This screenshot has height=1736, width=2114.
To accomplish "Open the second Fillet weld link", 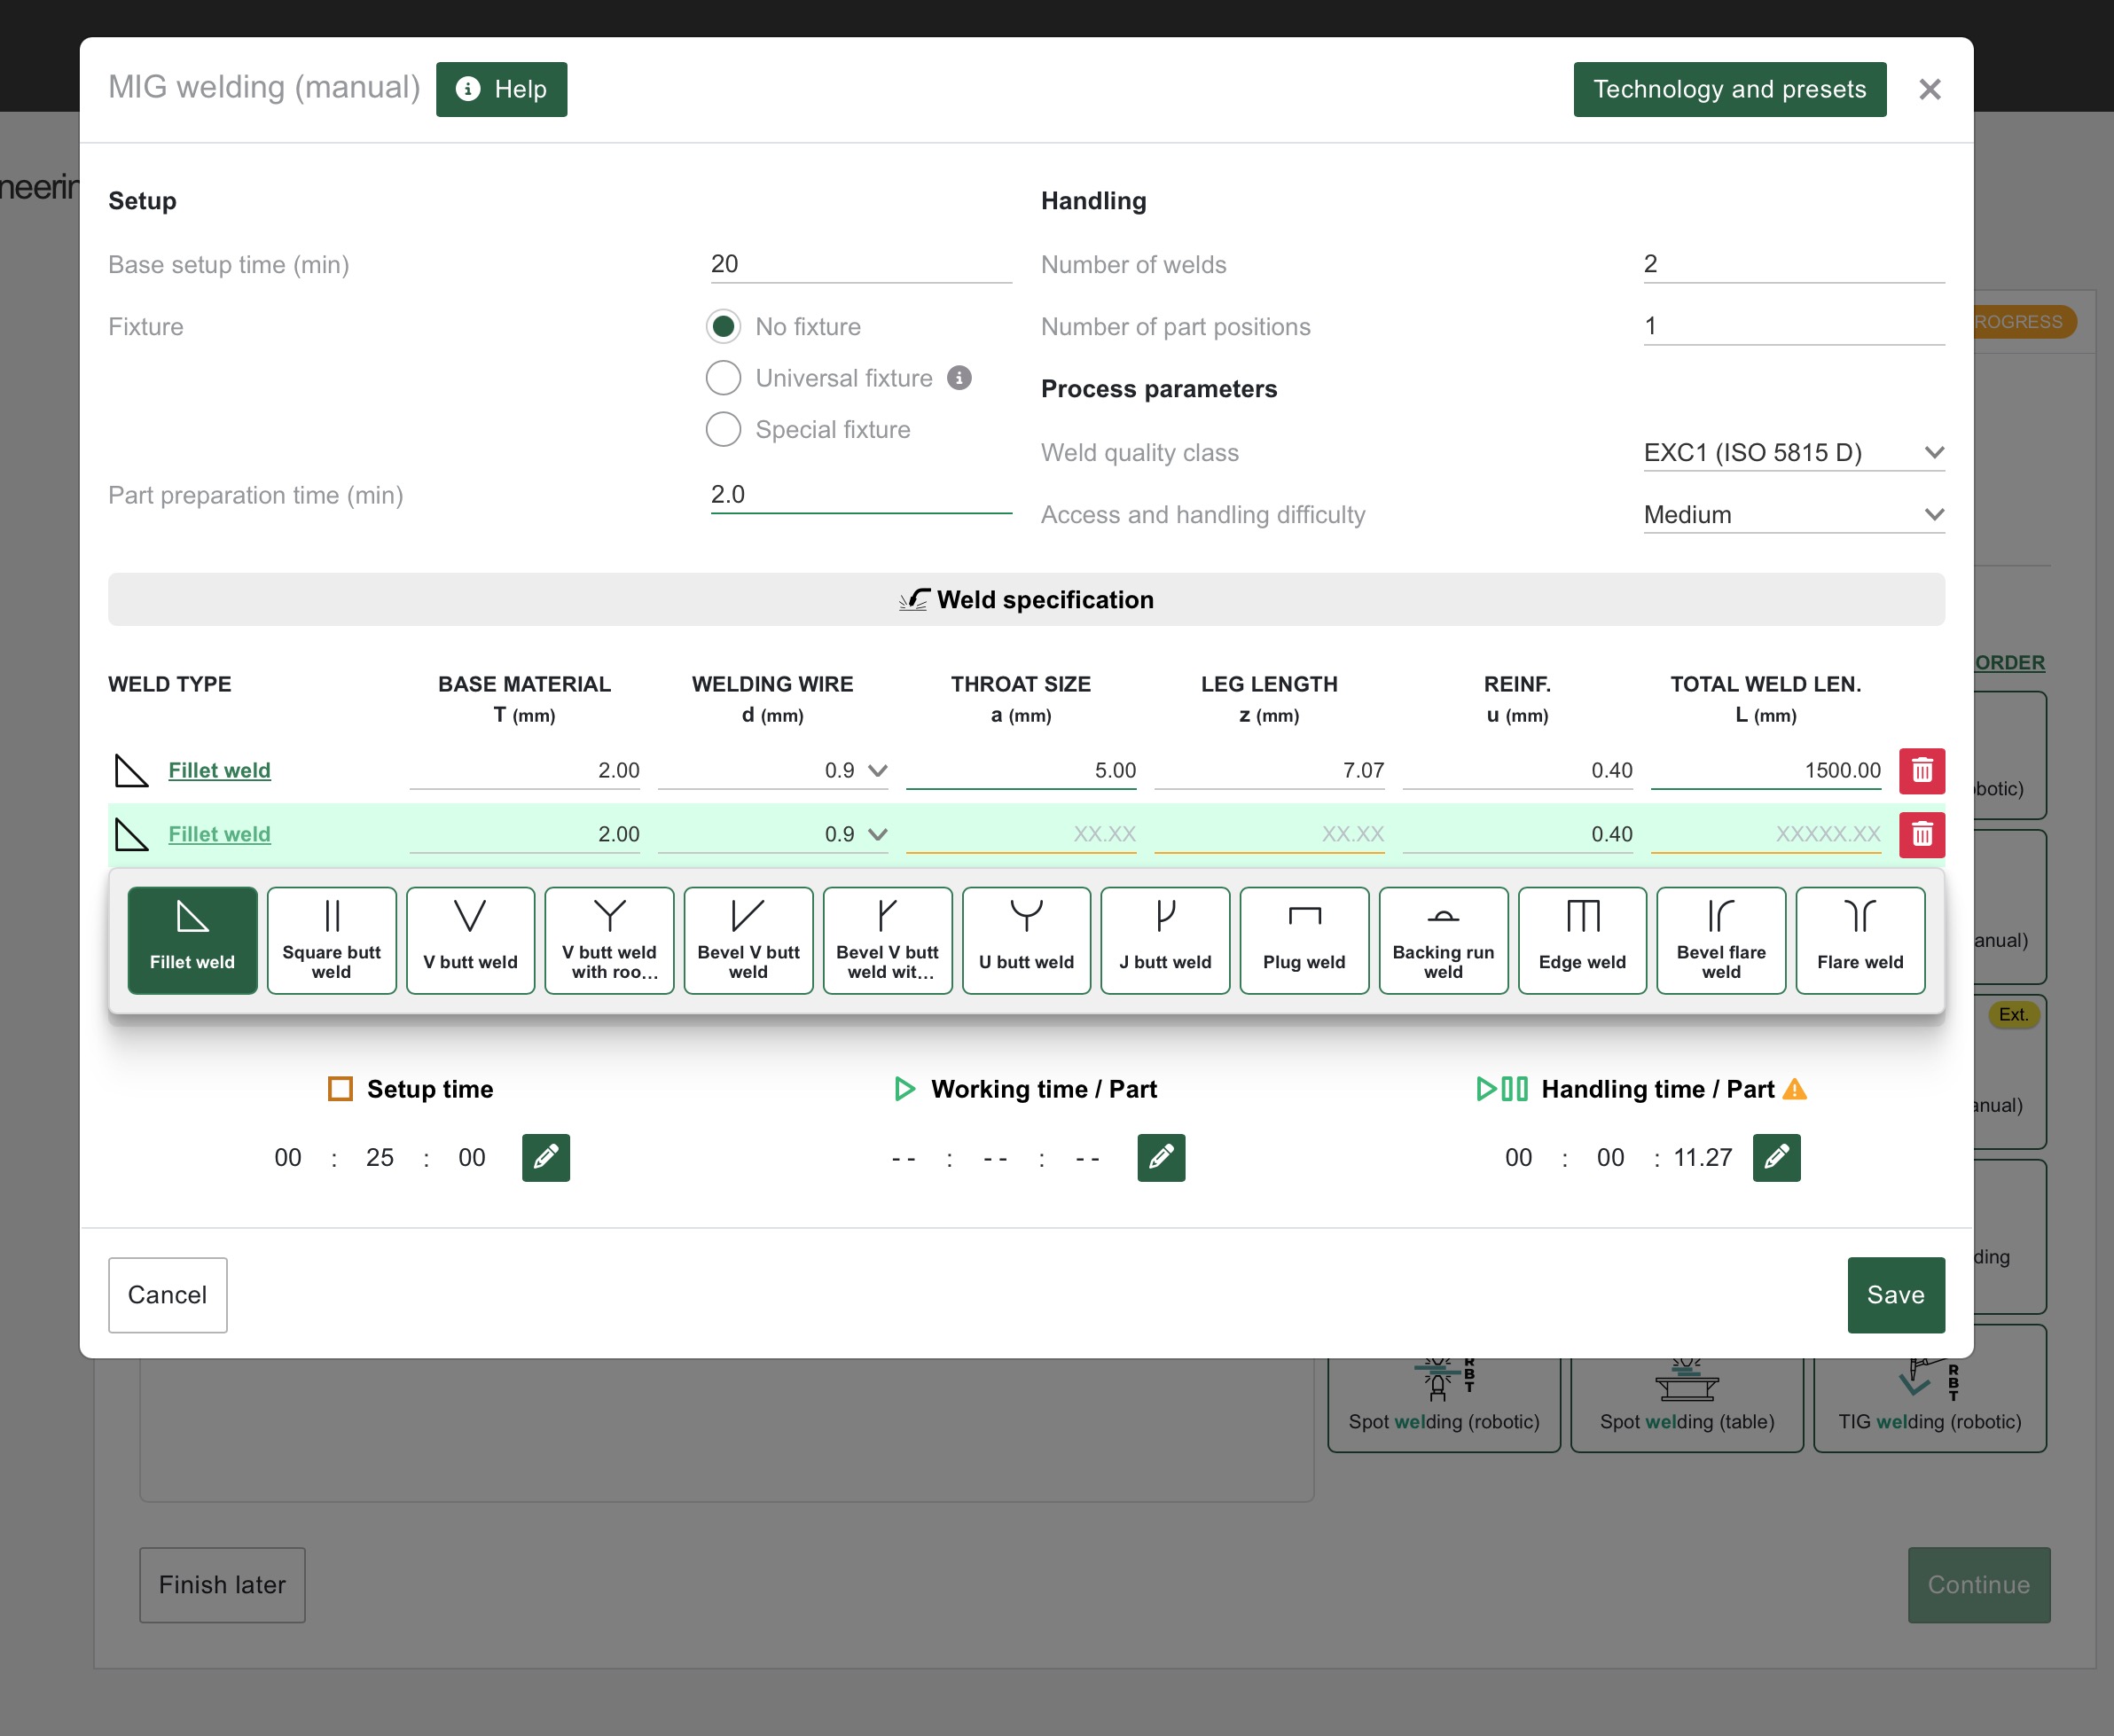I will point(219,834).
